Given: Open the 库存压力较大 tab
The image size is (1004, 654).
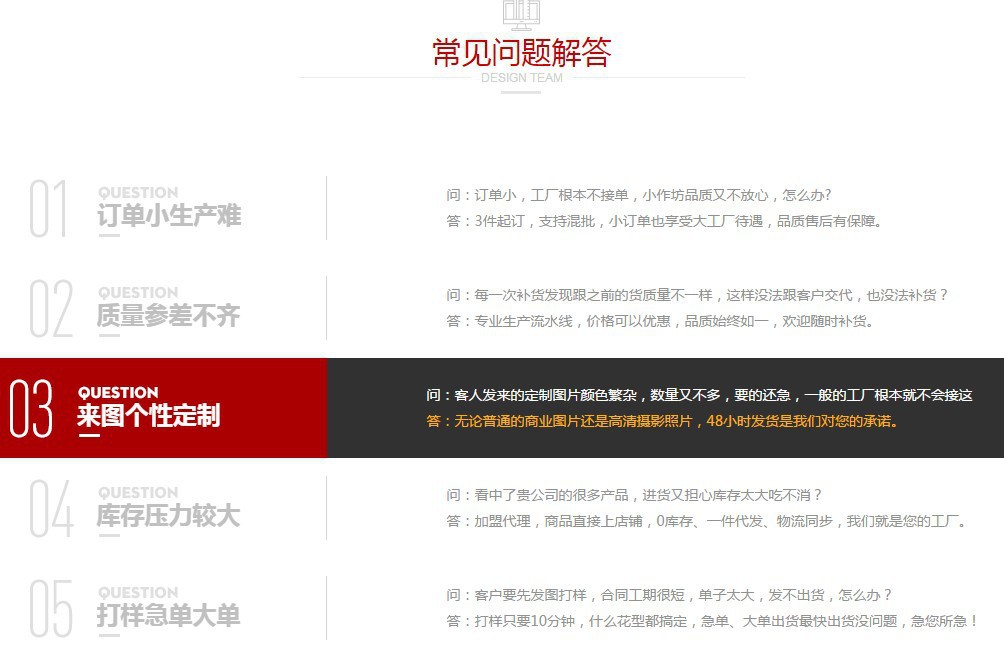Looking at the screenshot, I should click(168, 515).
